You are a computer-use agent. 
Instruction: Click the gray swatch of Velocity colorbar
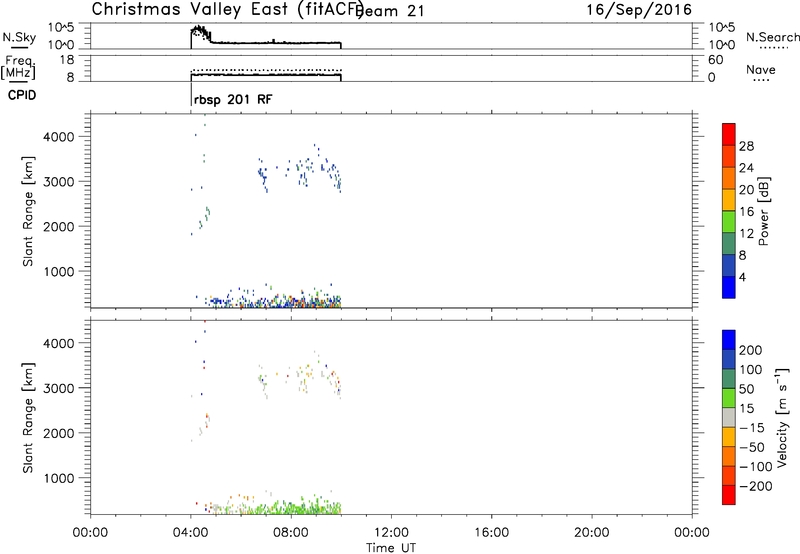(x=729, y=417)
